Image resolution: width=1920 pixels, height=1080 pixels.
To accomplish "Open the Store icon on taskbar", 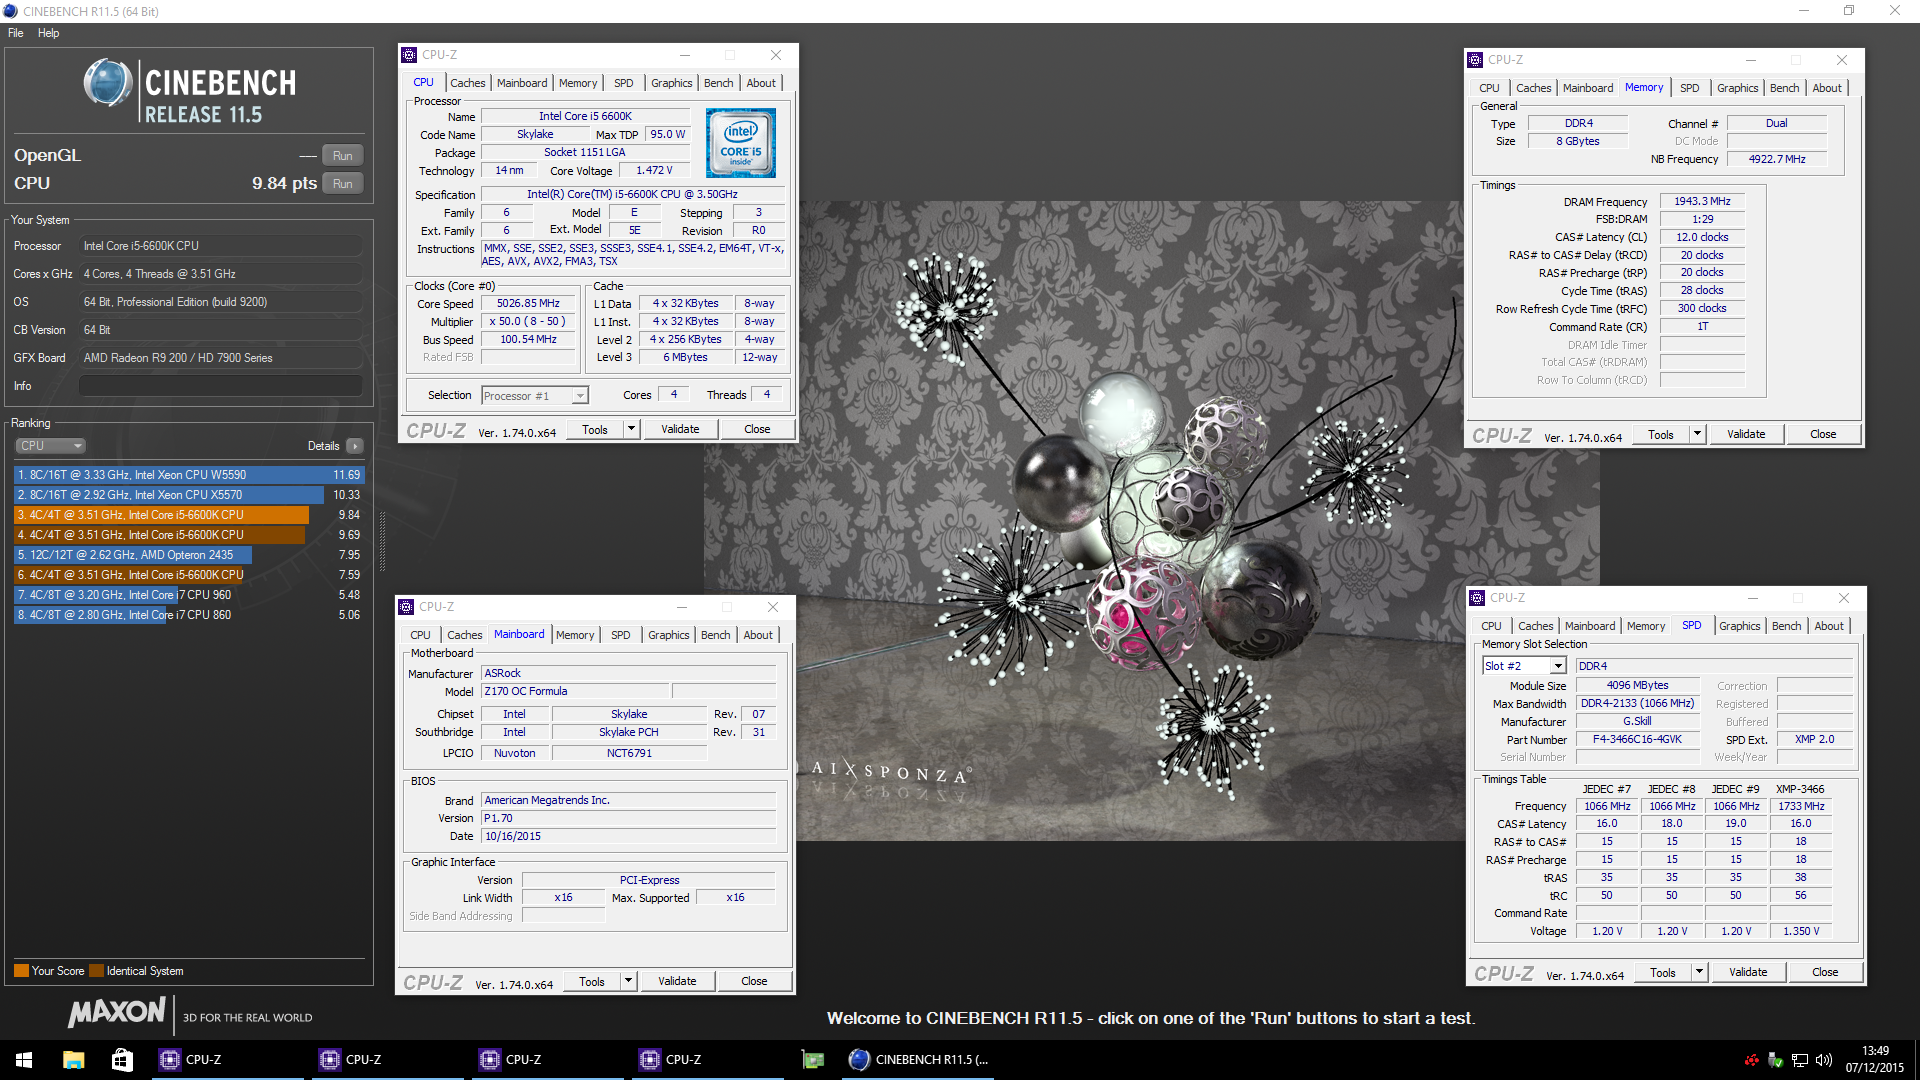I will click(121, 1060).
